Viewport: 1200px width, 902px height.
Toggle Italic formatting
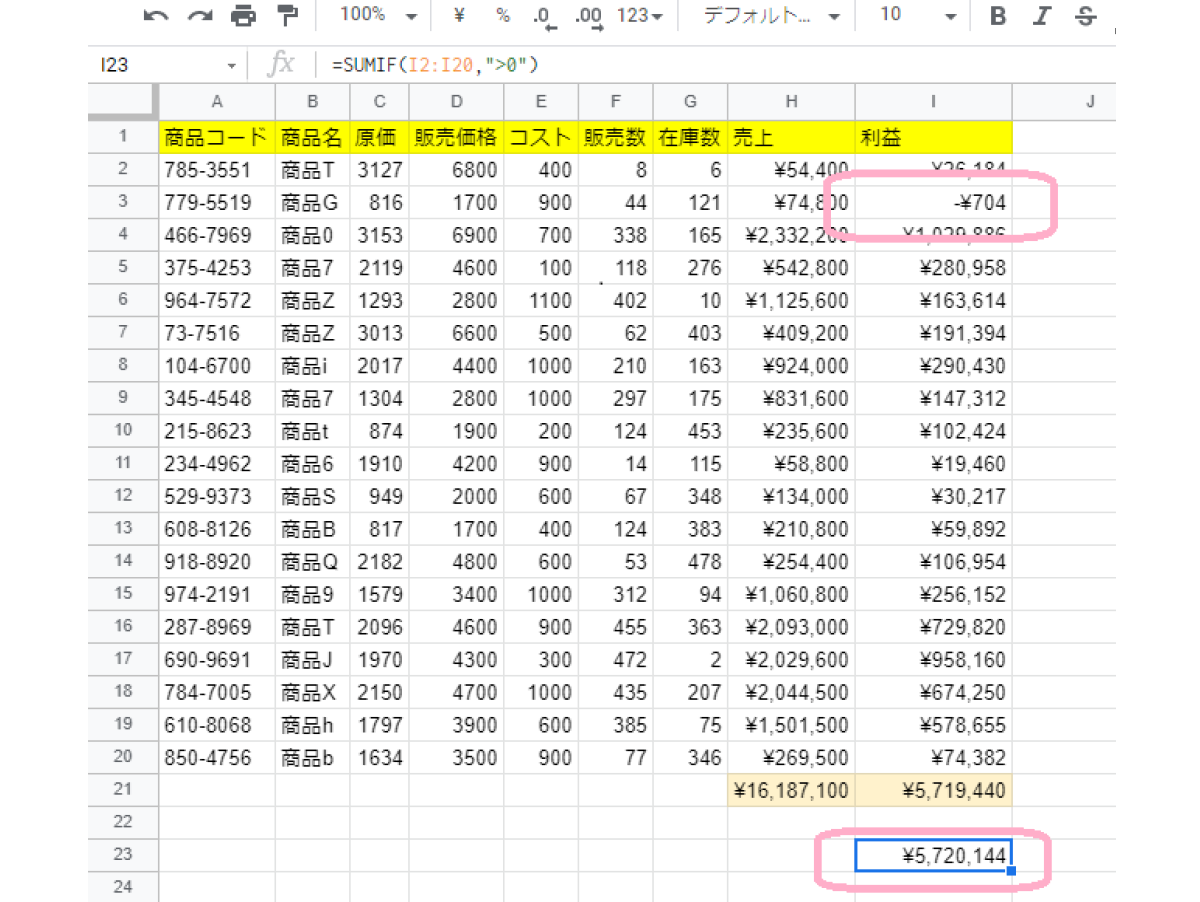(1042, 15)
